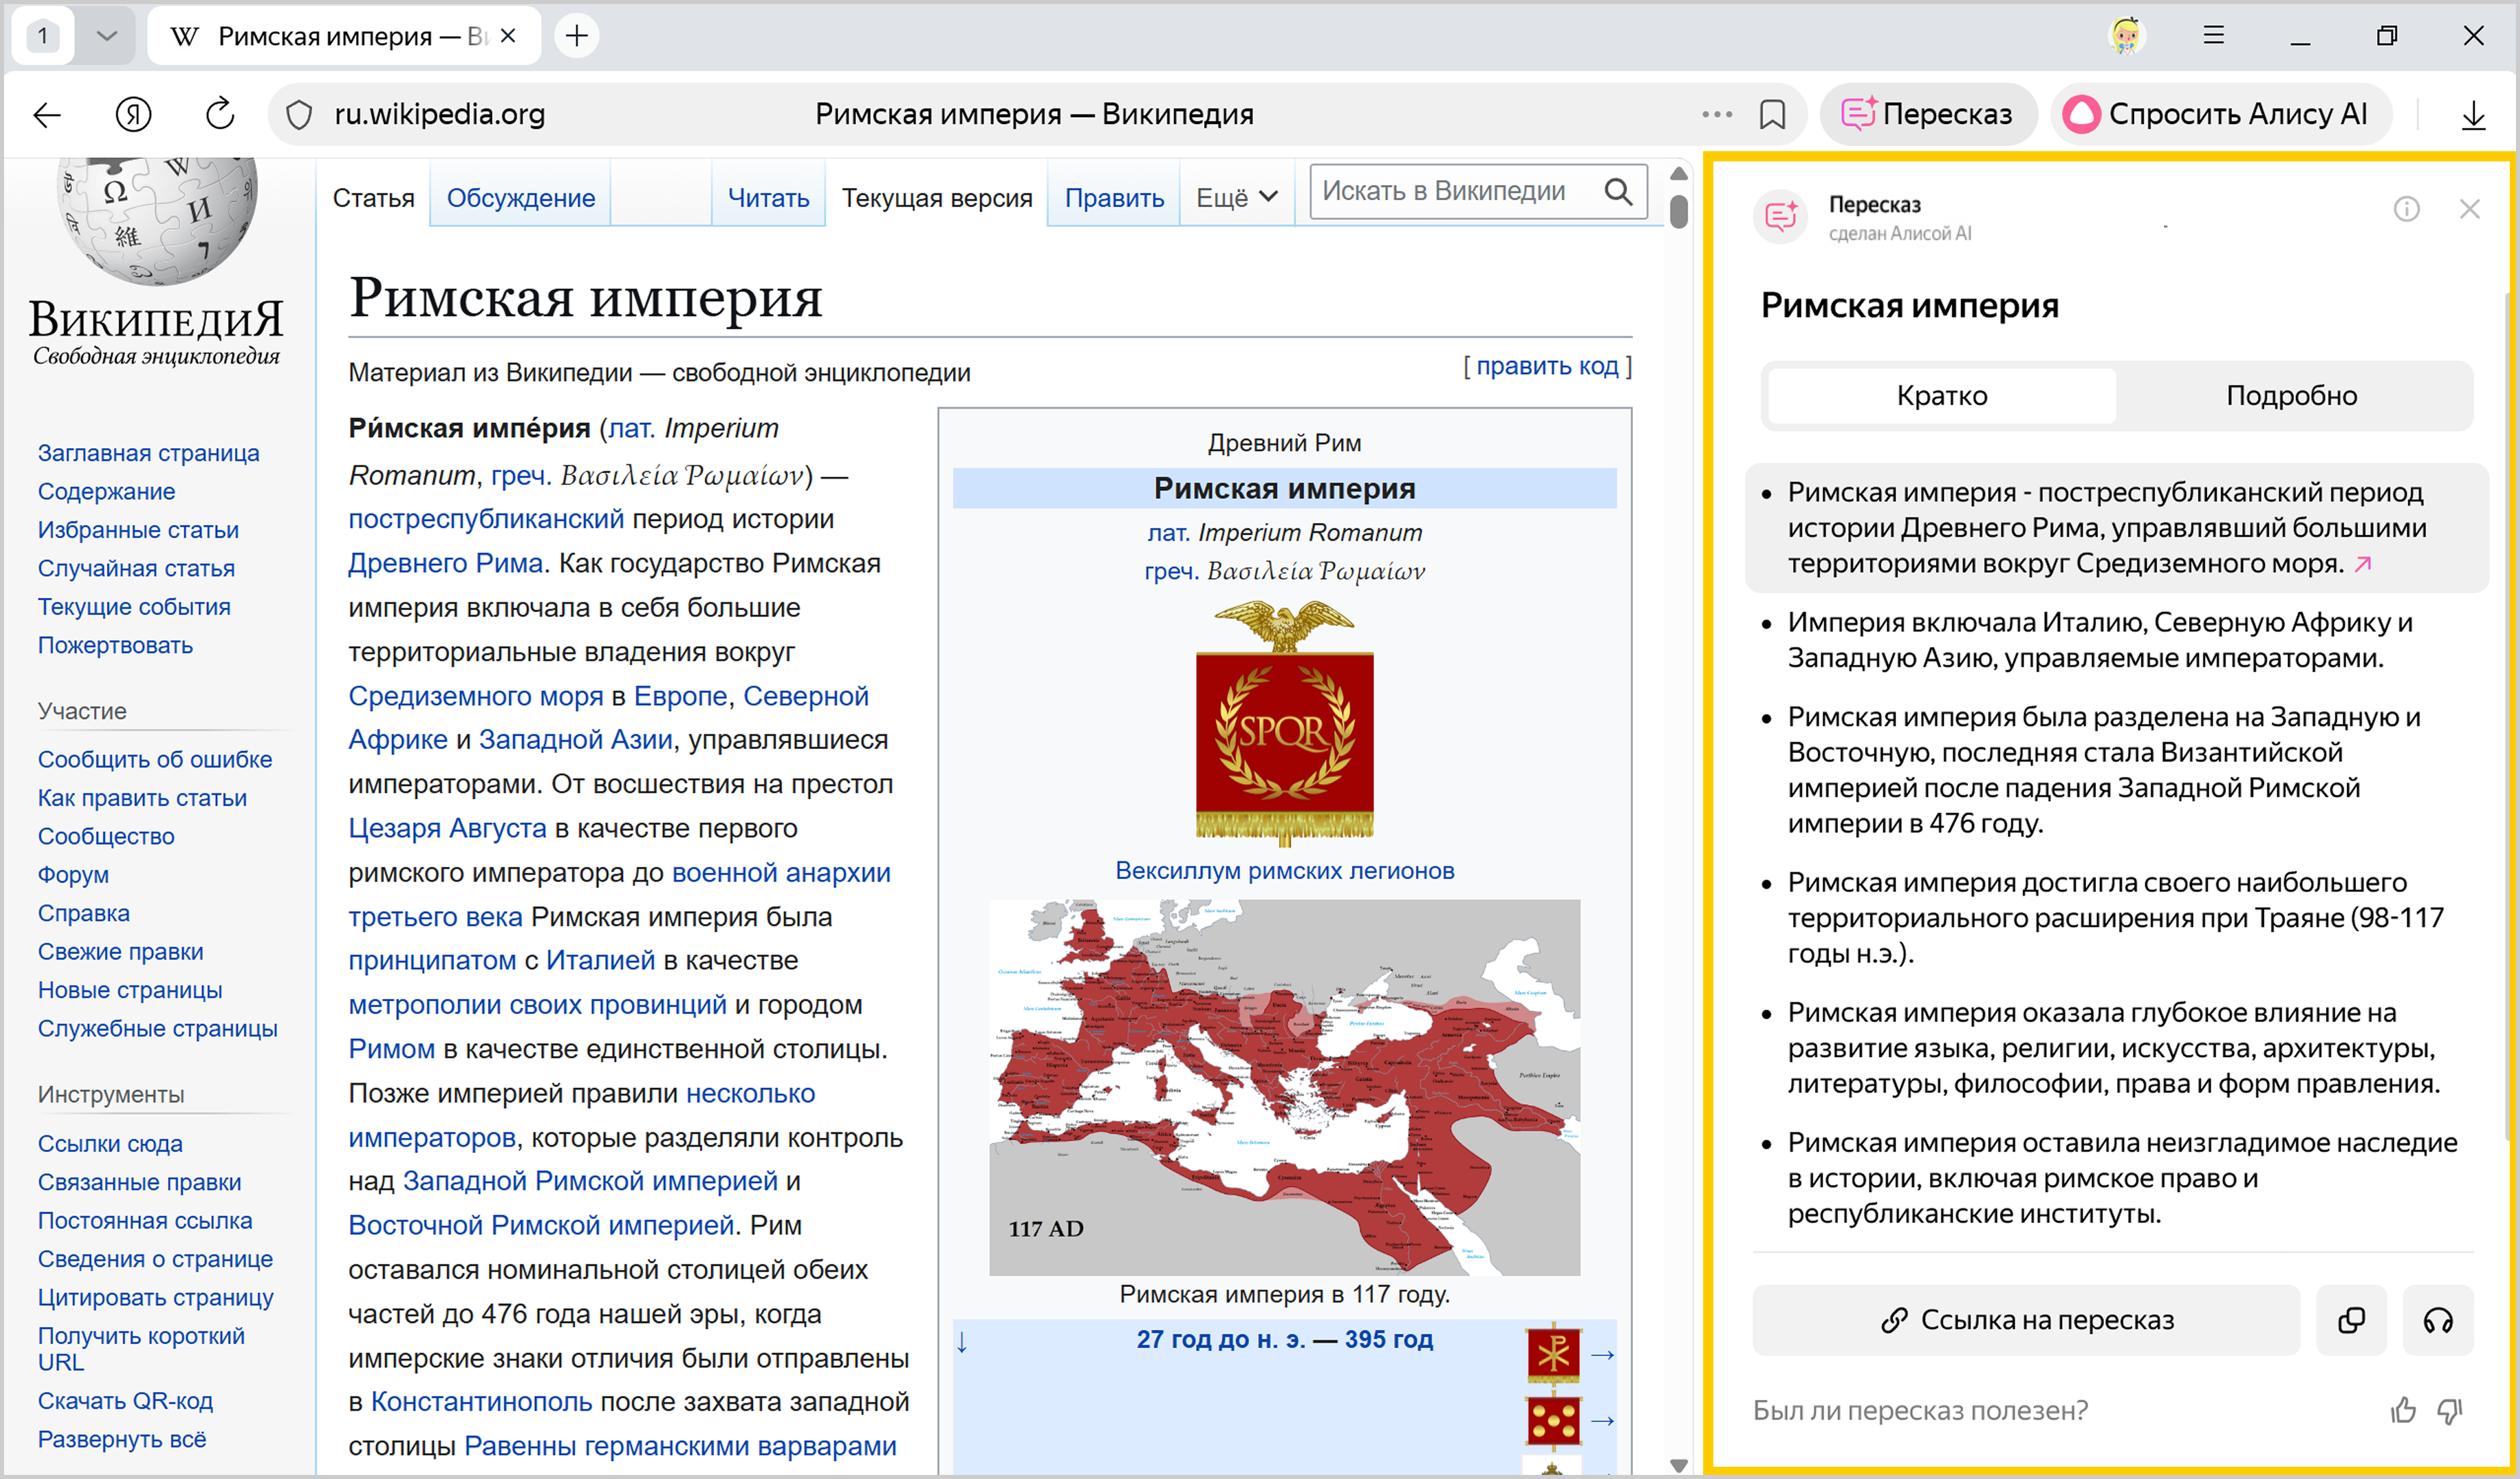Select the Кратко summary mode
2520x1479 pixels.
click(1941, 396)
